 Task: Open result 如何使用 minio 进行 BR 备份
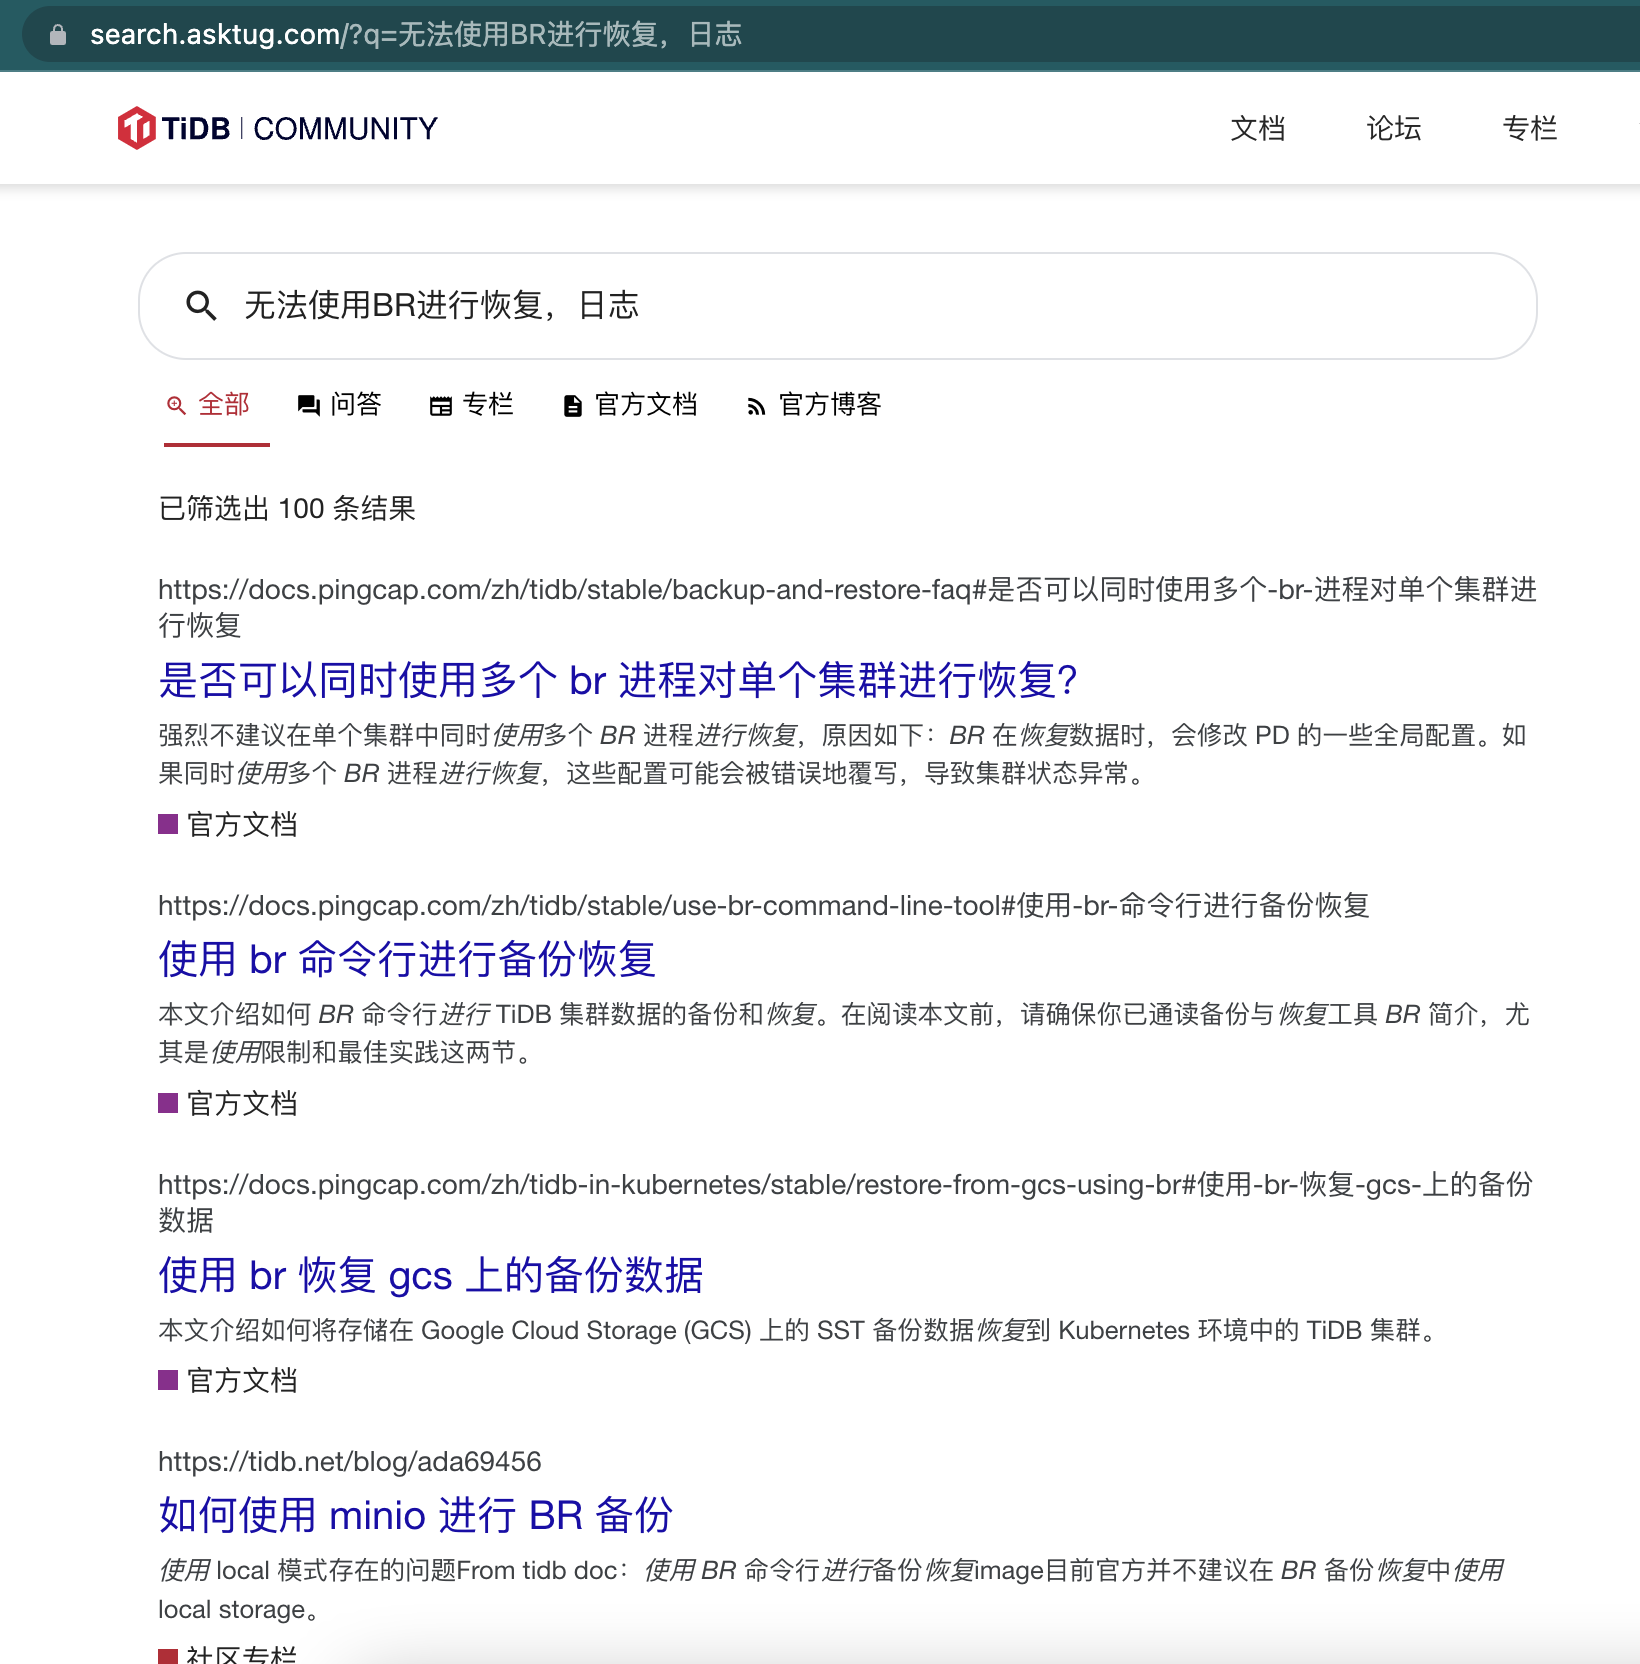(416, 1515)
